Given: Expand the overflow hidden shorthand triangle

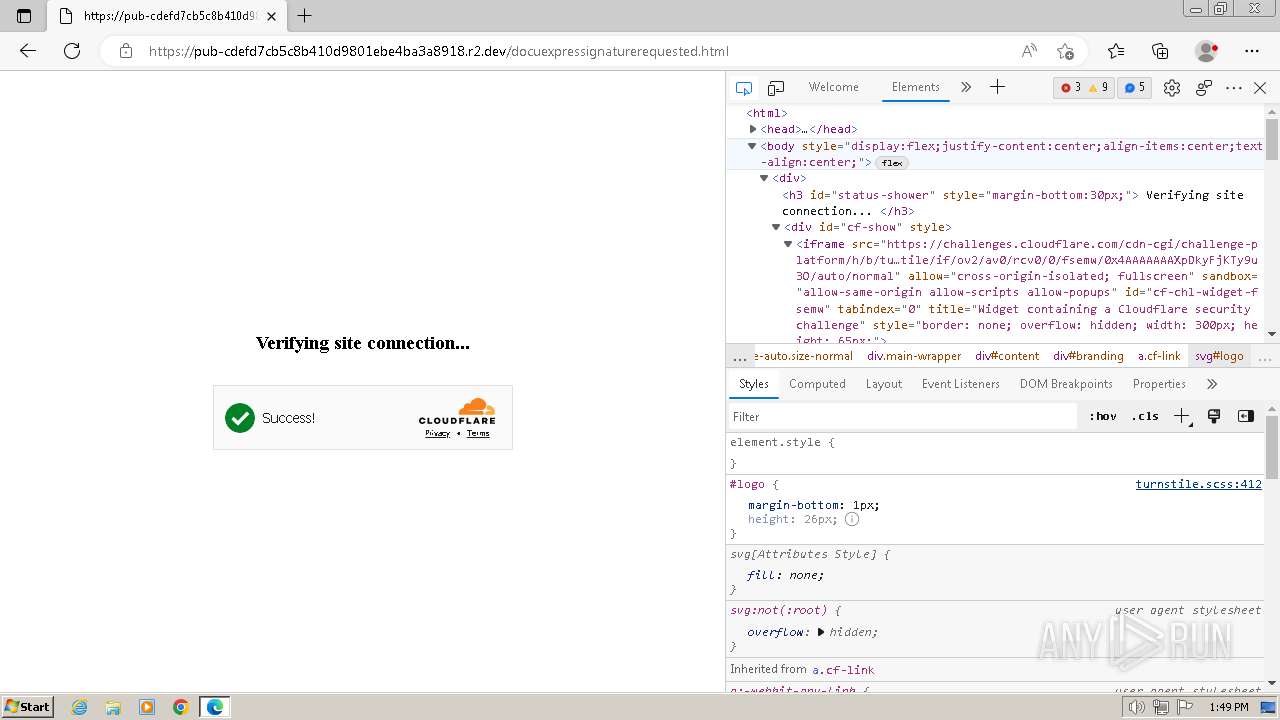Looking at the screenshot, I should coord(821,632).
